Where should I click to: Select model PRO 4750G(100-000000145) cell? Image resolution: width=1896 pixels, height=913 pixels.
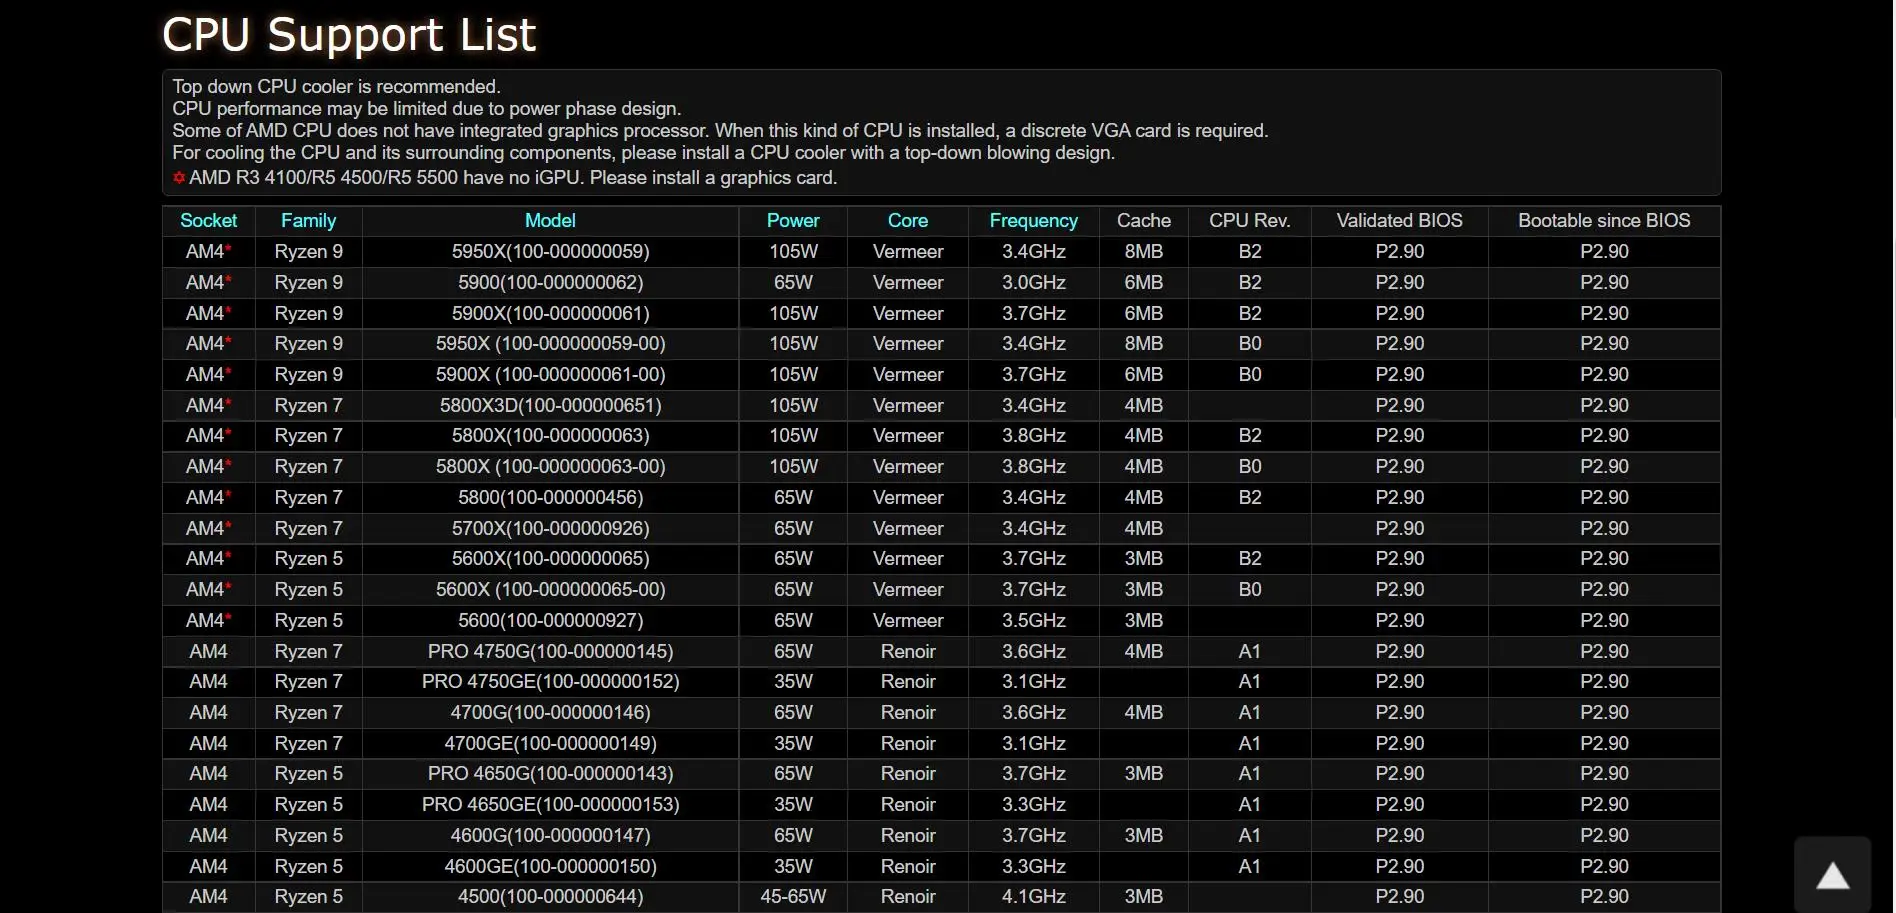point(550,652)
